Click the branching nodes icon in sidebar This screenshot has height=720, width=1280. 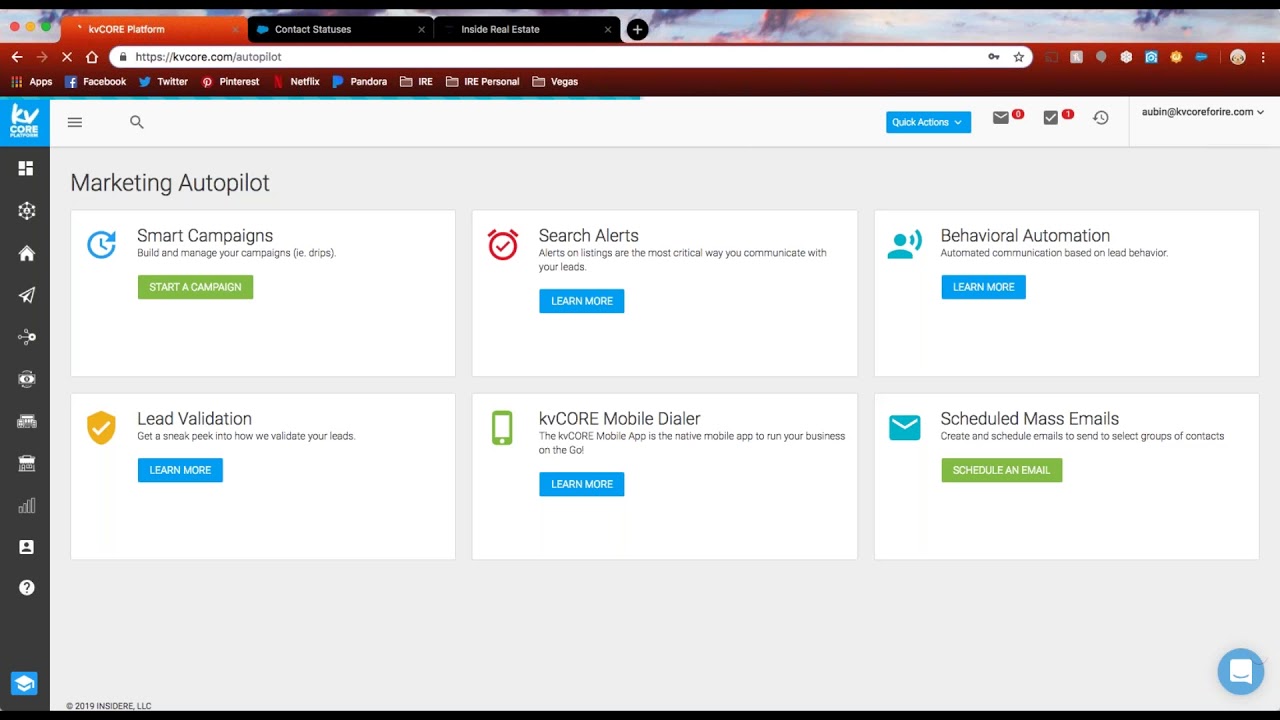pos(27,337)
